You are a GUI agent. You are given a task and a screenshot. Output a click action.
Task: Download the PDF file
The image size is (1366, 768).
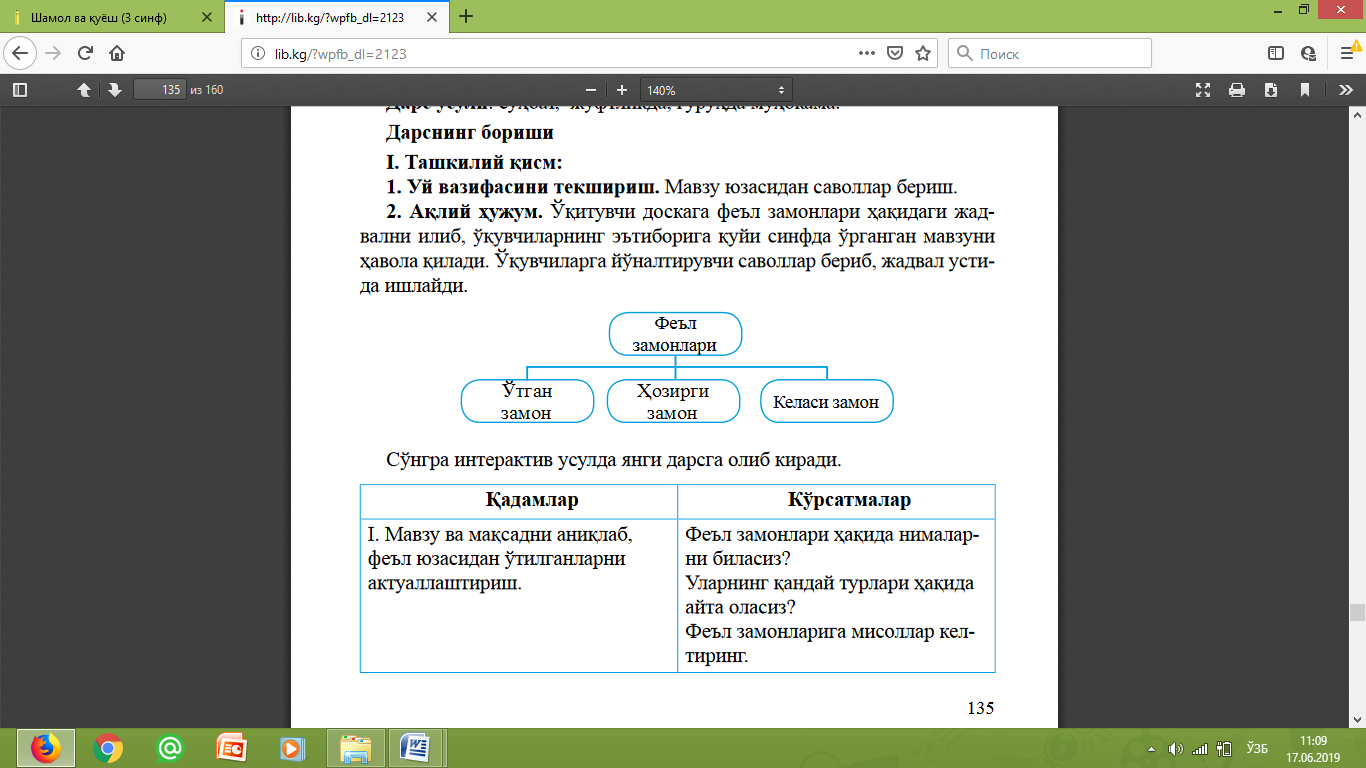coord(1271,90)
